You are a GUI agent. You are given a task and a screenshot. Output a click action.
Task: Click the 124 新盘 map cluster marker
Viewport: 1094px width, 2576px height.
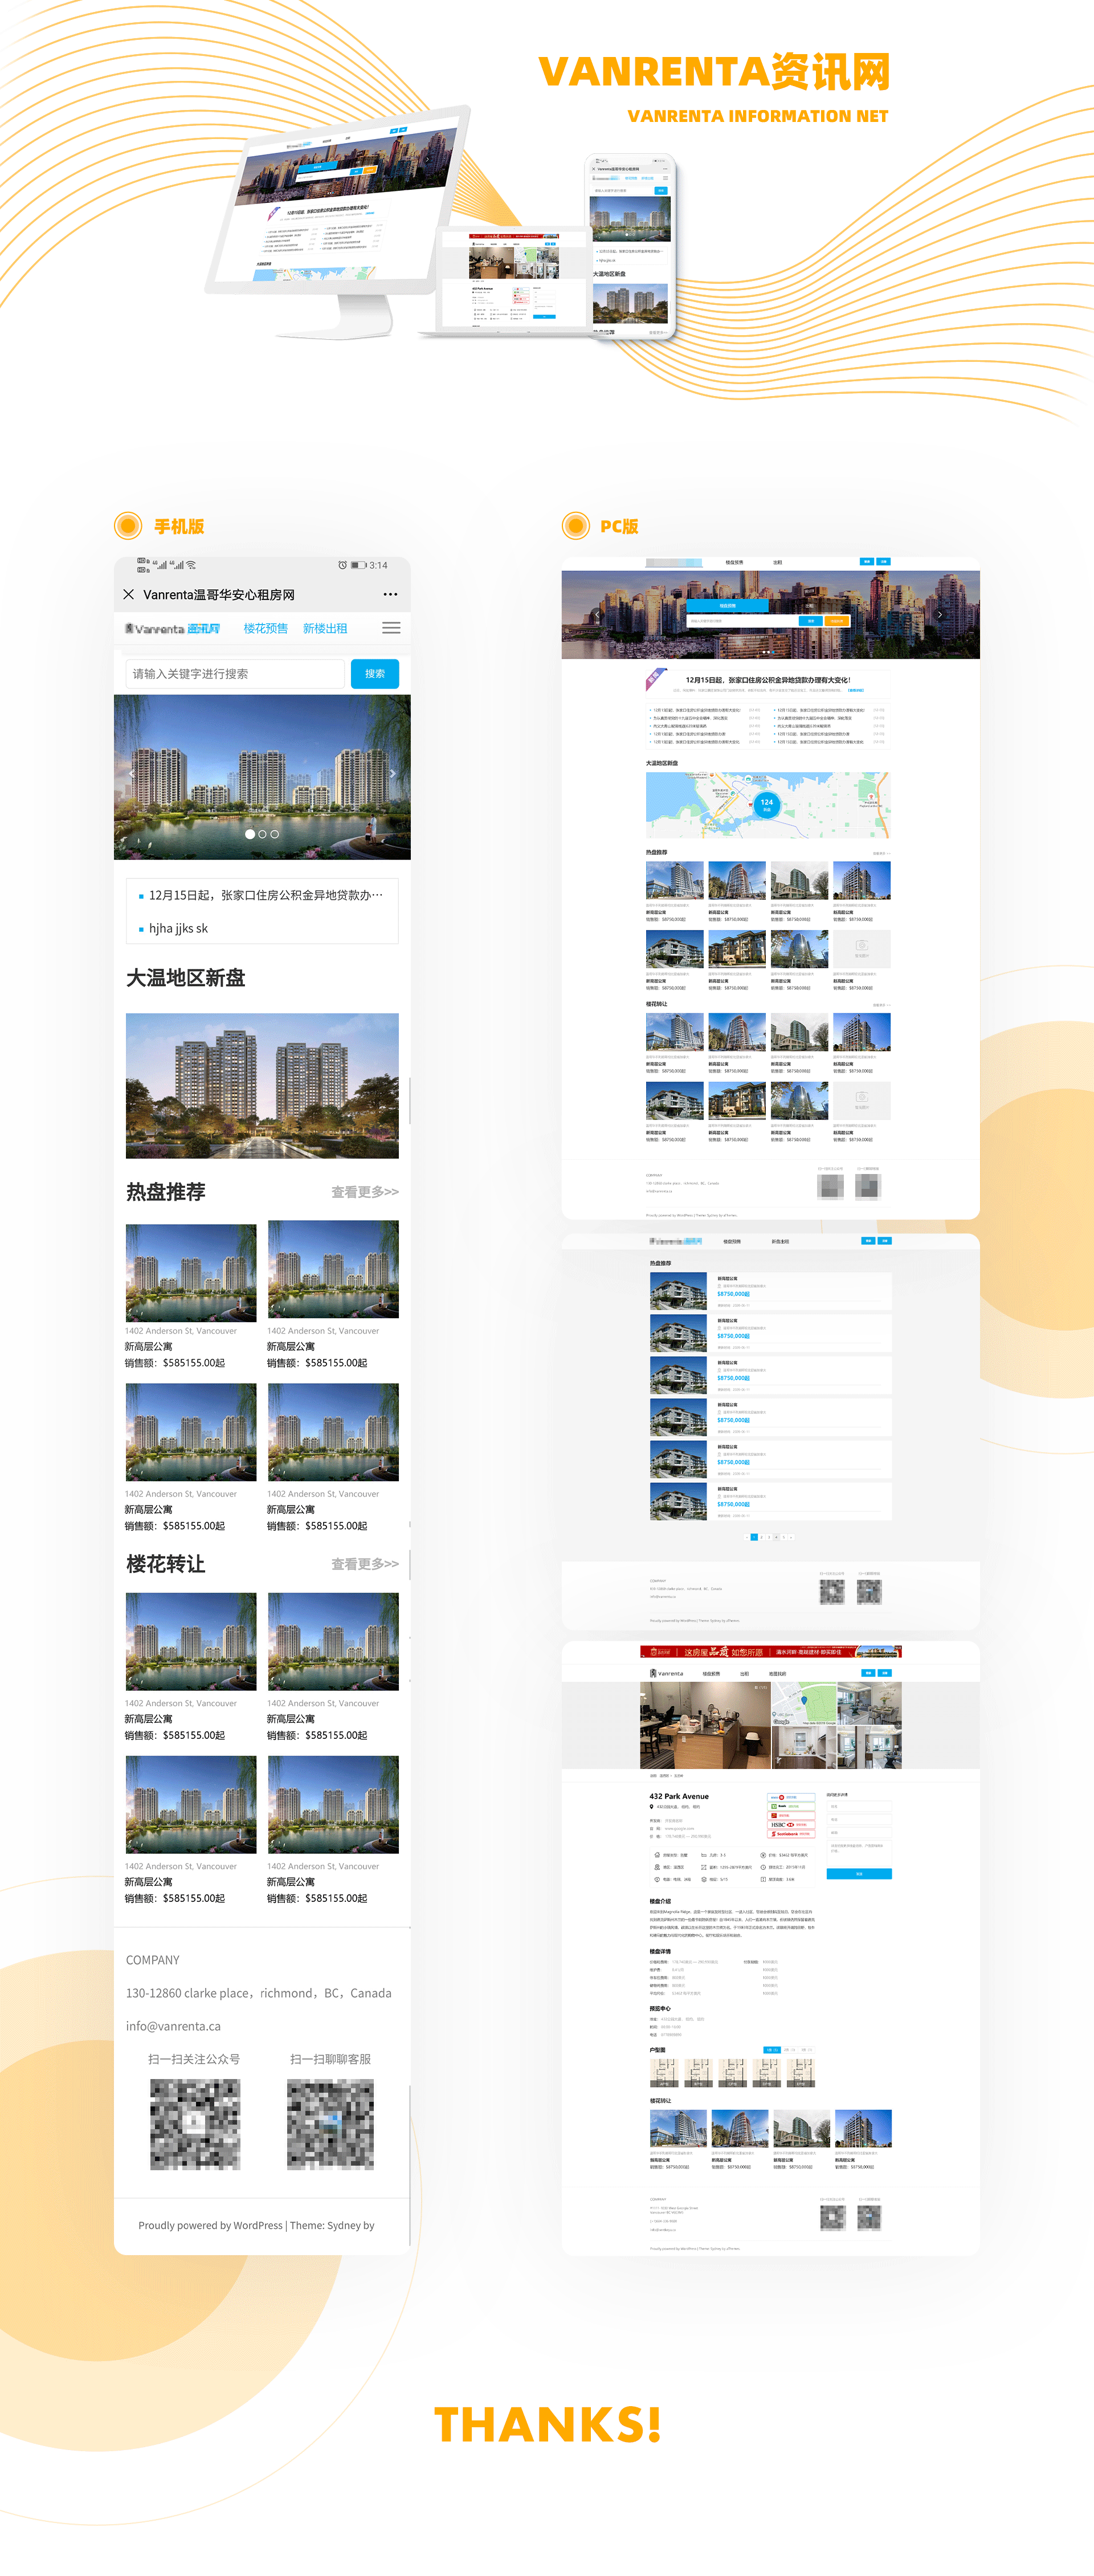point(766,804)
